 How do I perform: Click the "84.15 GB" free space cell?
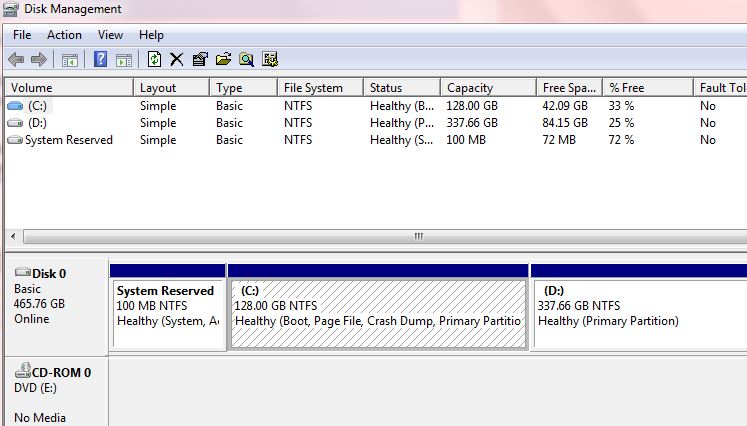[x=565, y=123]
